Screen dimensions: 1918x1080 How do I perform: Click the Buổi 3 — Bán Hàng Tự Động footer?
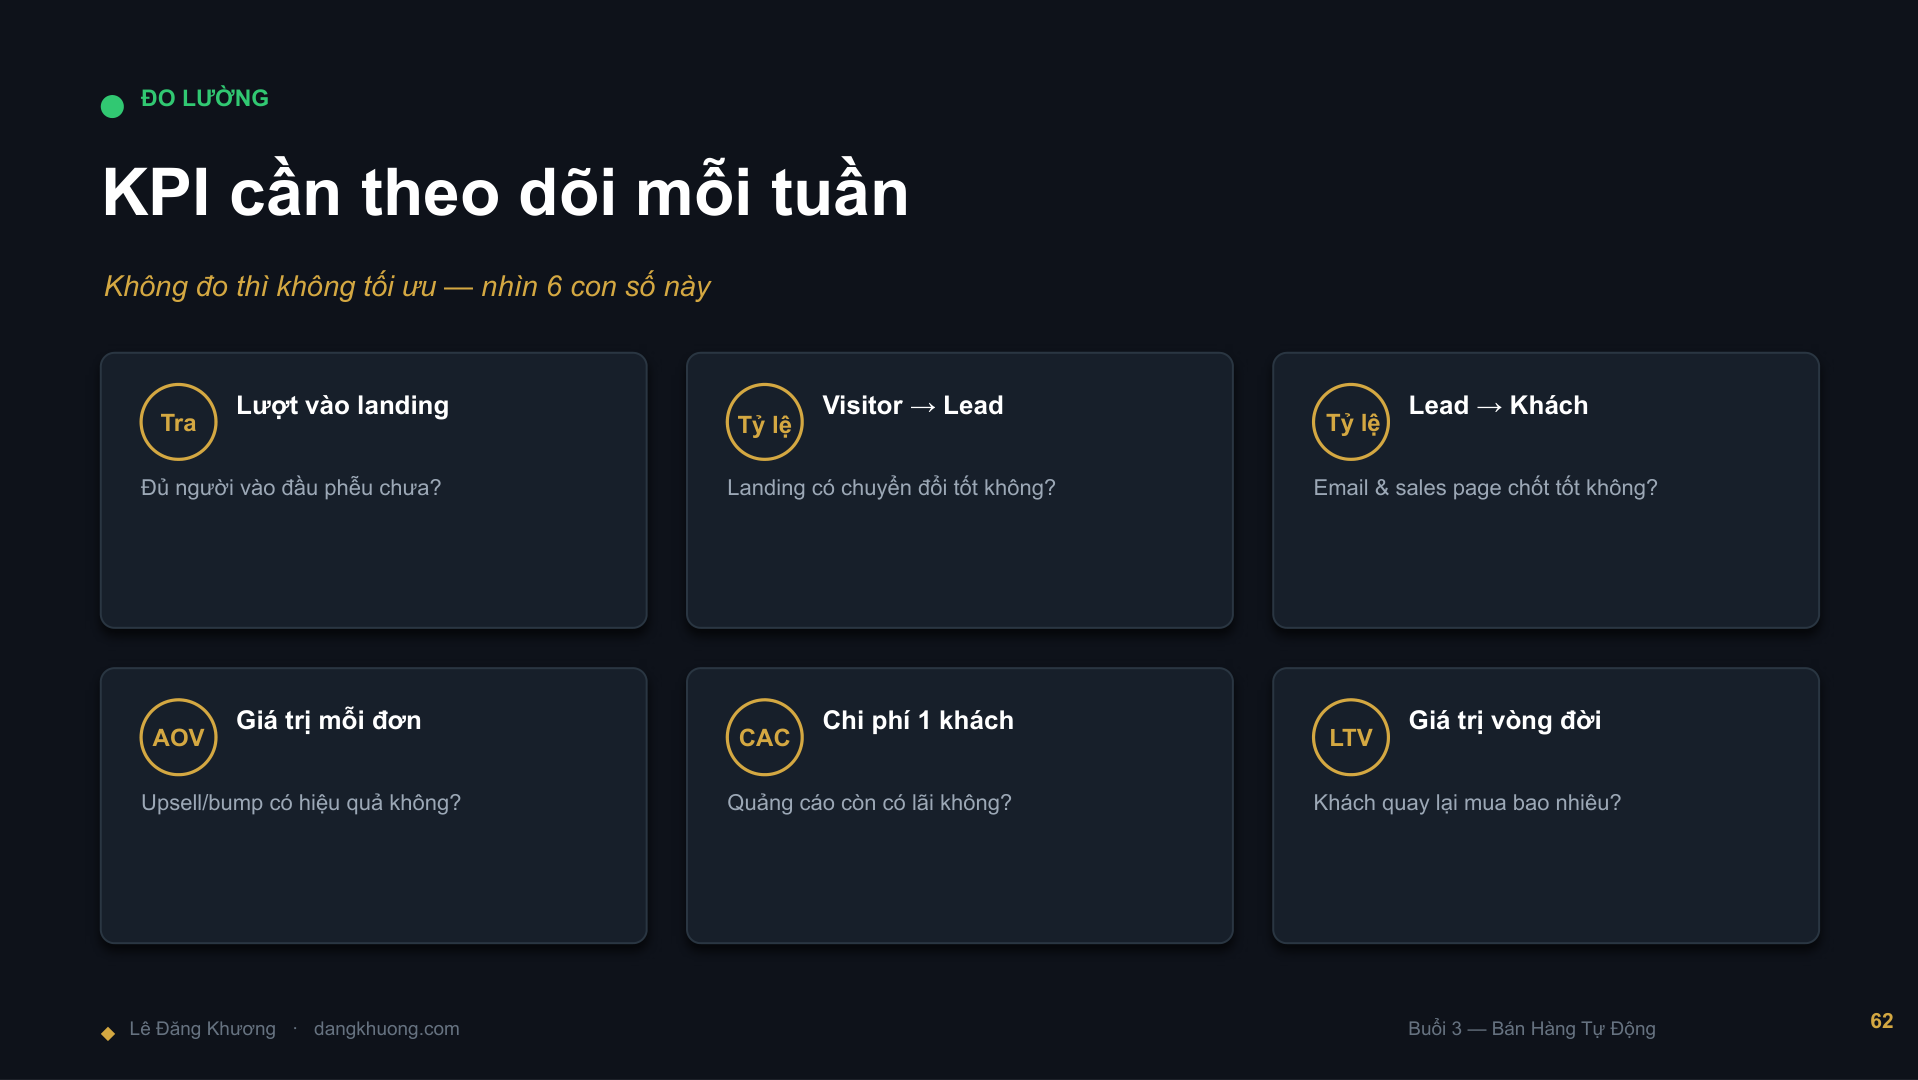(x=1531, y=1028)
